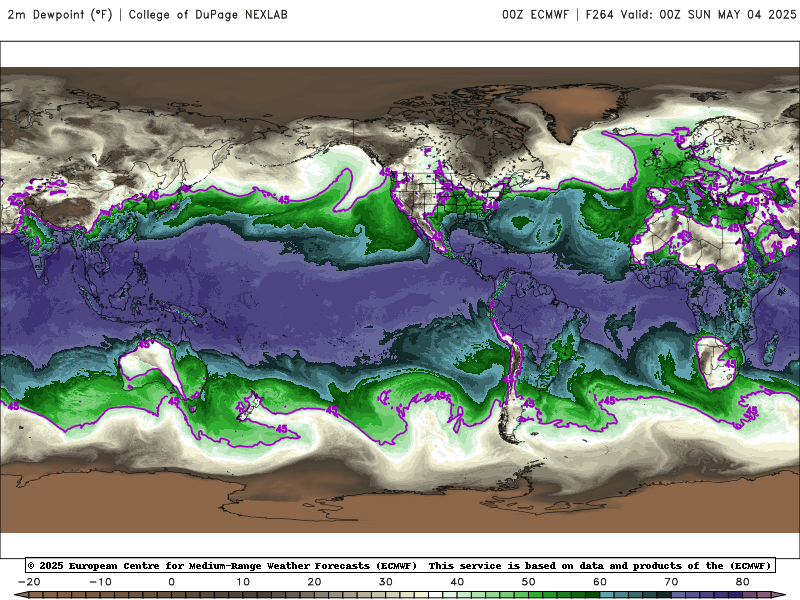Click the "30" color scale label
The width and height of the screenshot is (800, 600).
[x=386, y=582]
